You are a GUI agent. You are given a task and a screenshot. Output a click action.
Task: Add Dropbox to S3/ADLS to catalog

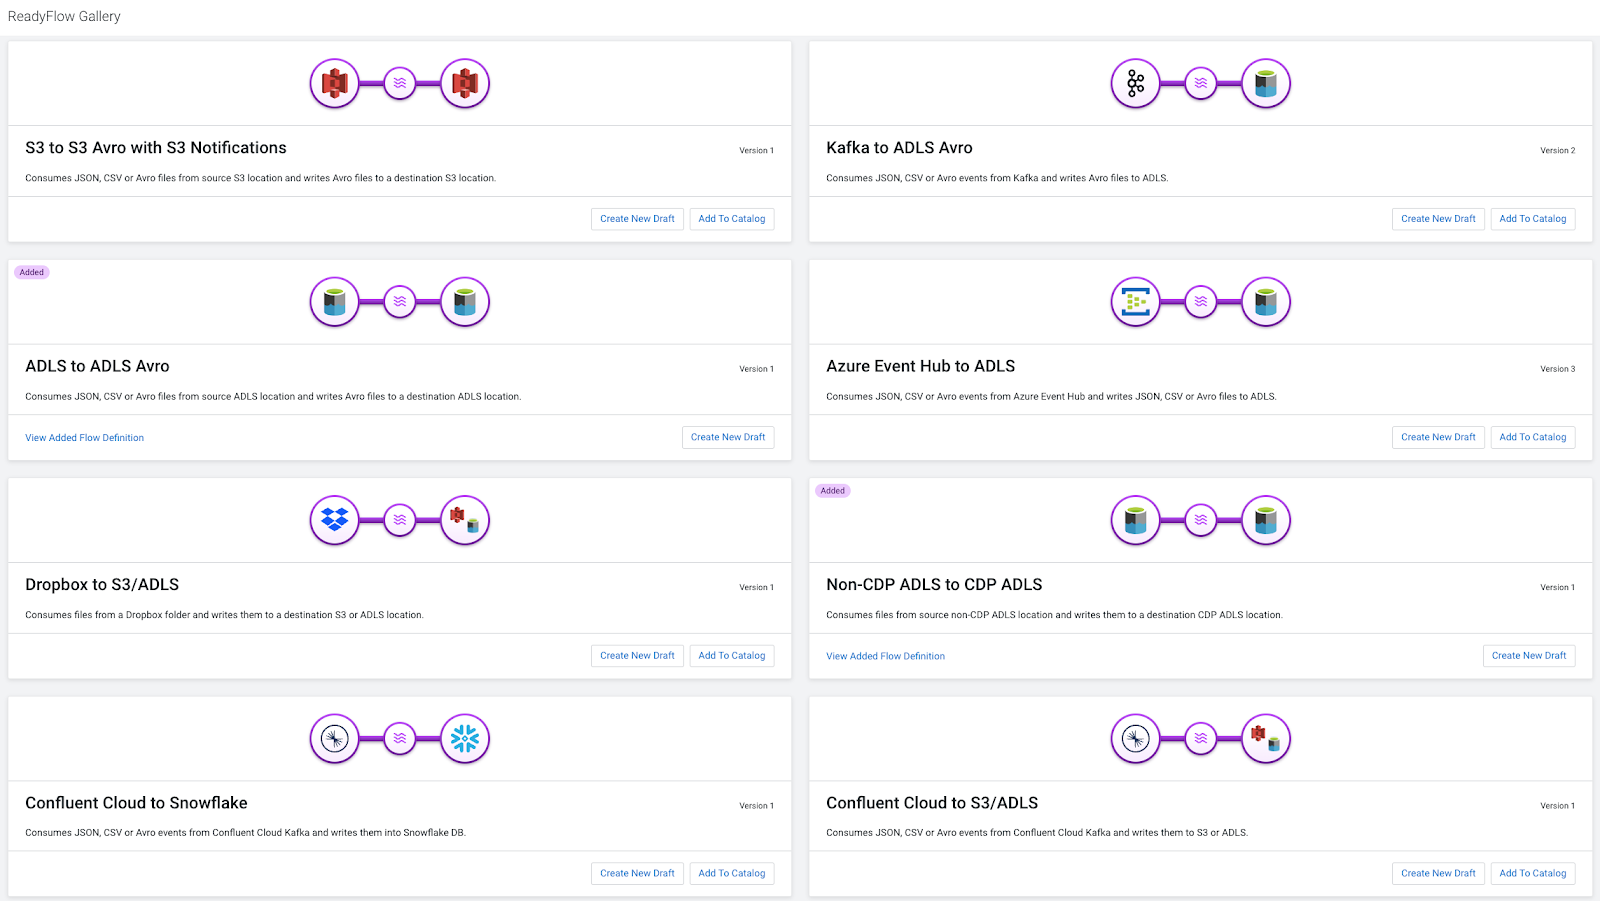(x=732, y=656)
